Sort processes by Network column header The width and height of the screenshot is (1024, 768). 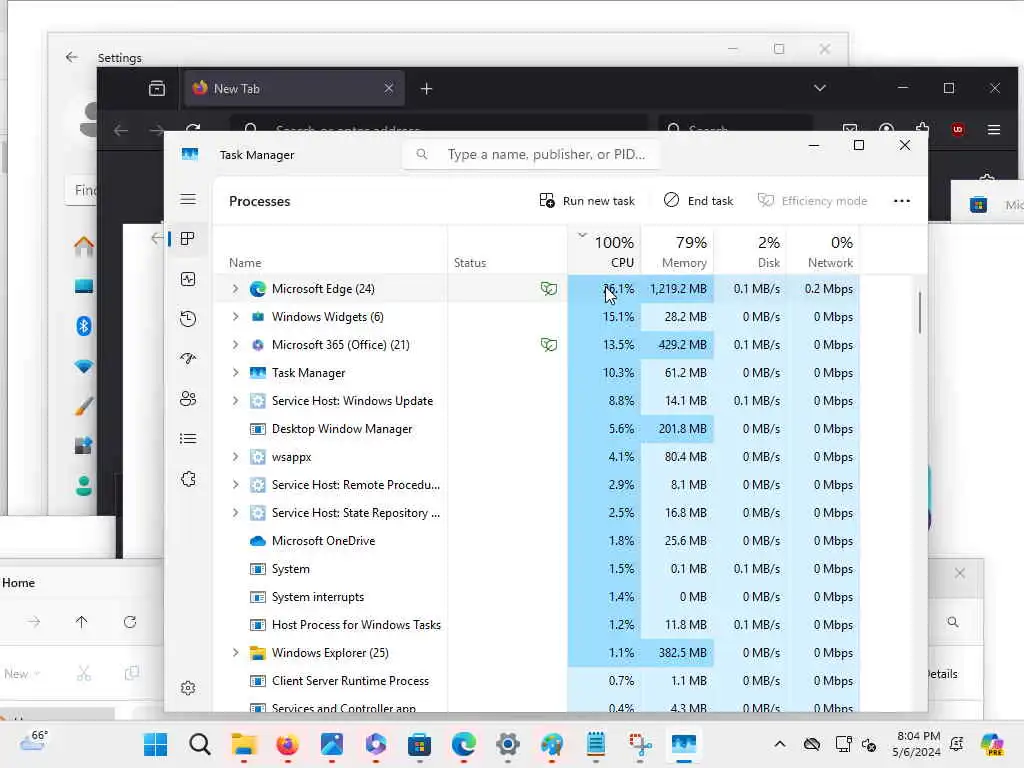point(824,251)
